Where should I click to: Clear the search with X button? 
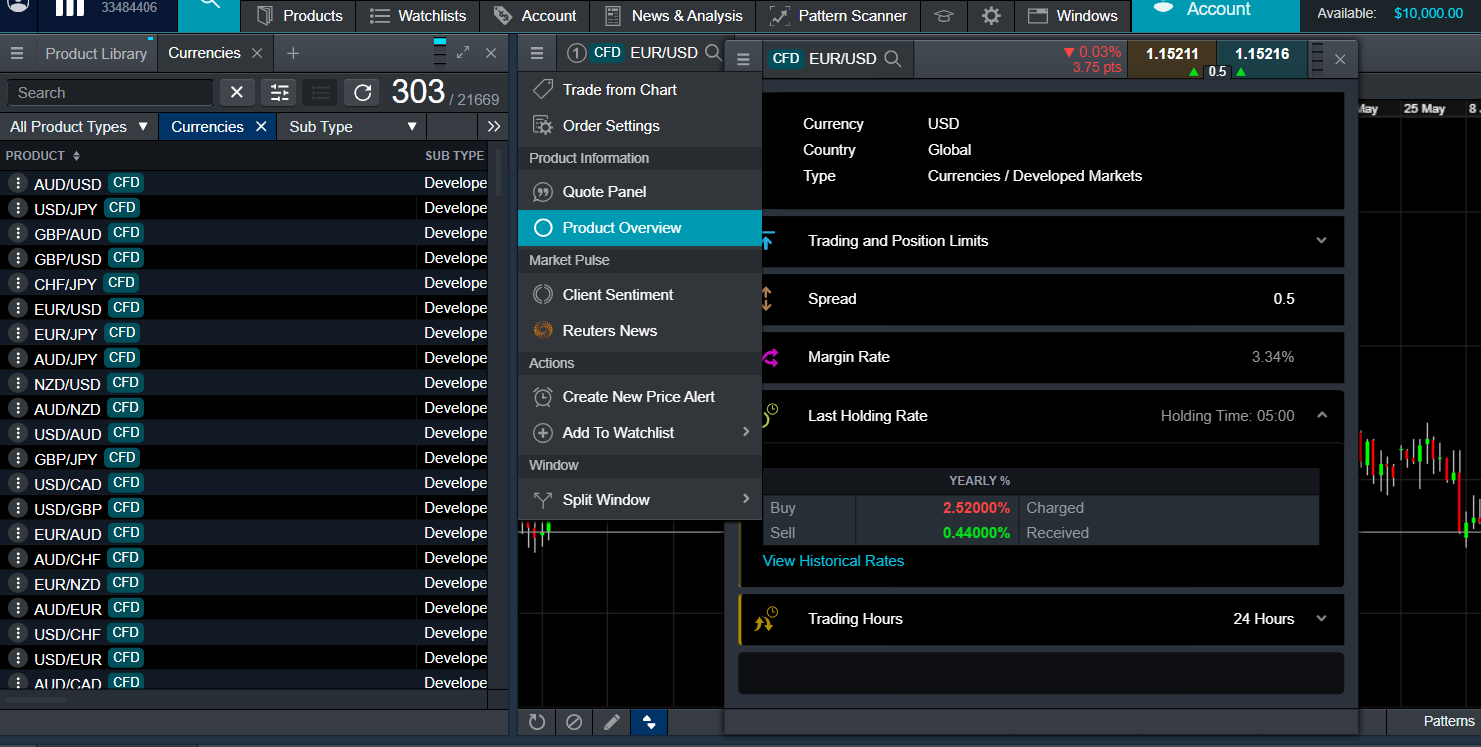[236, 92]
